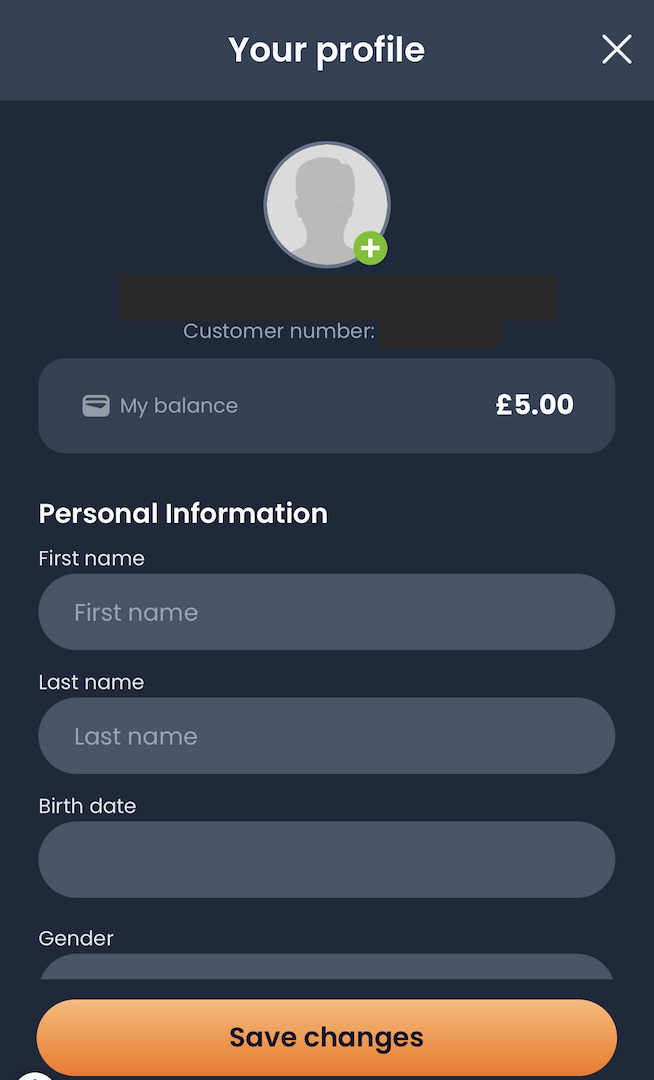Click the First name field label

[x=92, y=558]
